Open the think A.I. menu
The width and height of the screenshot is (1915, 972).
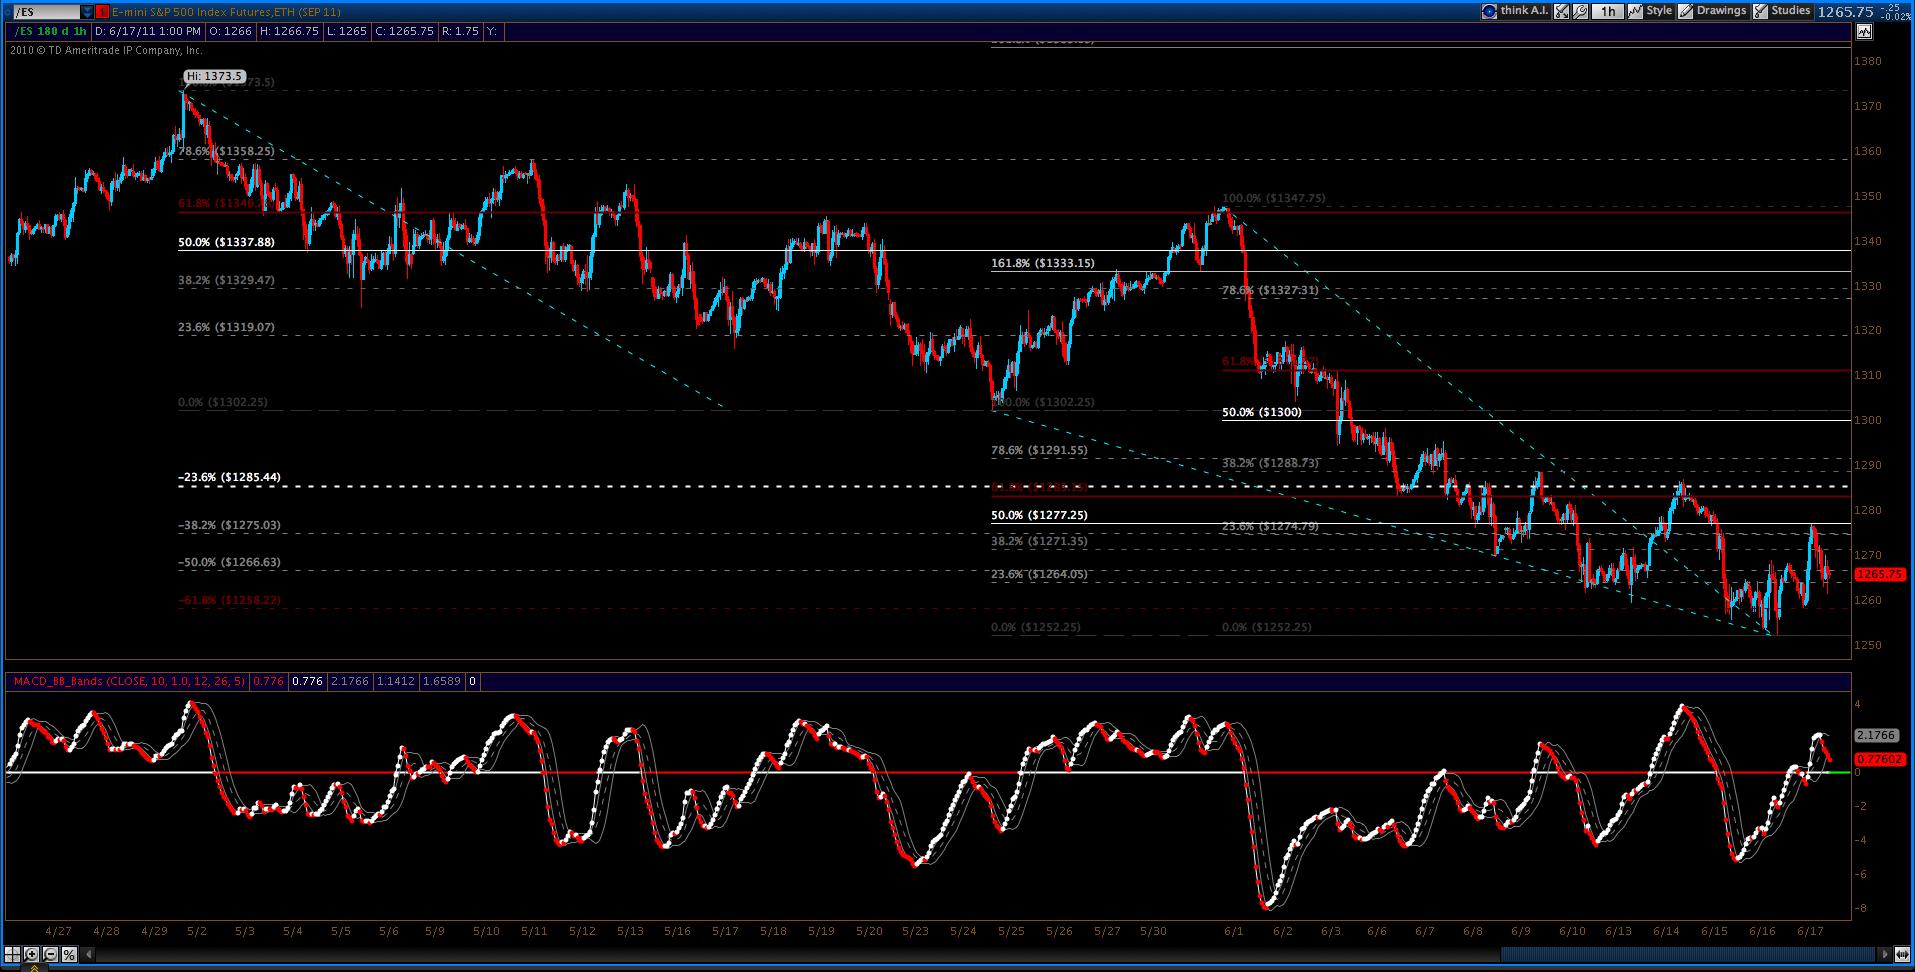coord(1523,11)
